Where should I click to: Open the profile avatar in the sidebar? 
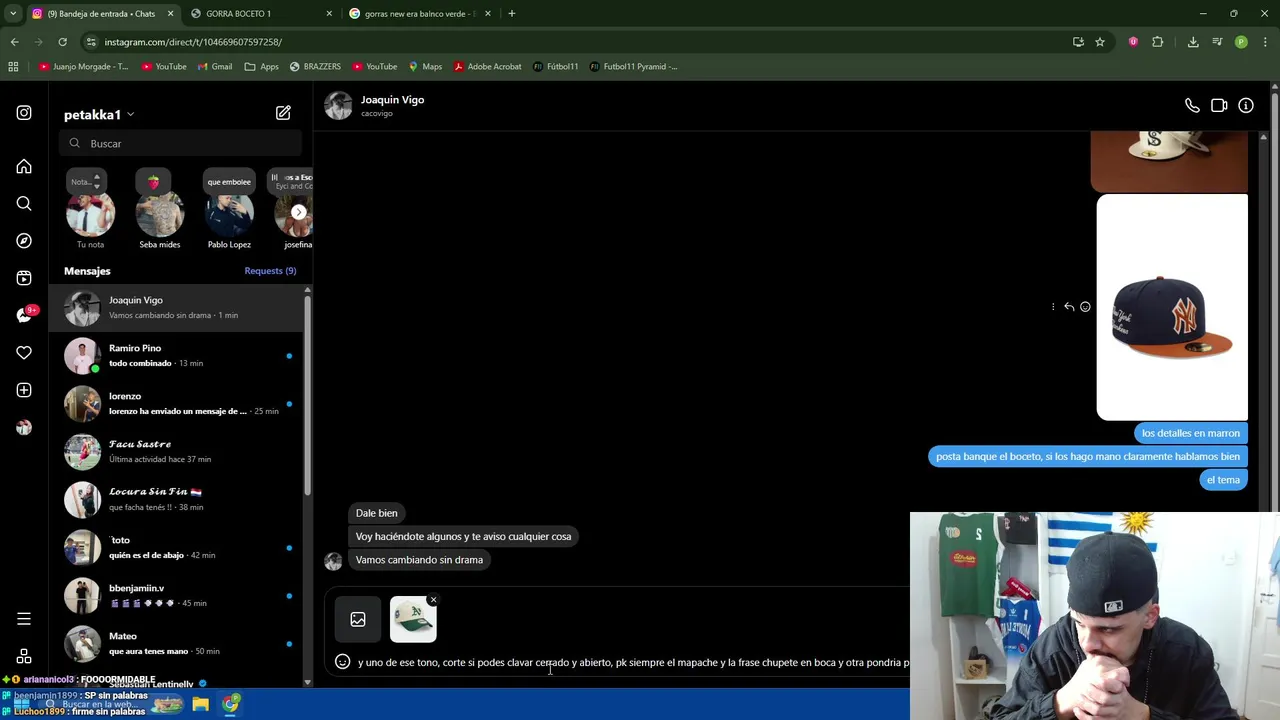(x=24, y=427)
